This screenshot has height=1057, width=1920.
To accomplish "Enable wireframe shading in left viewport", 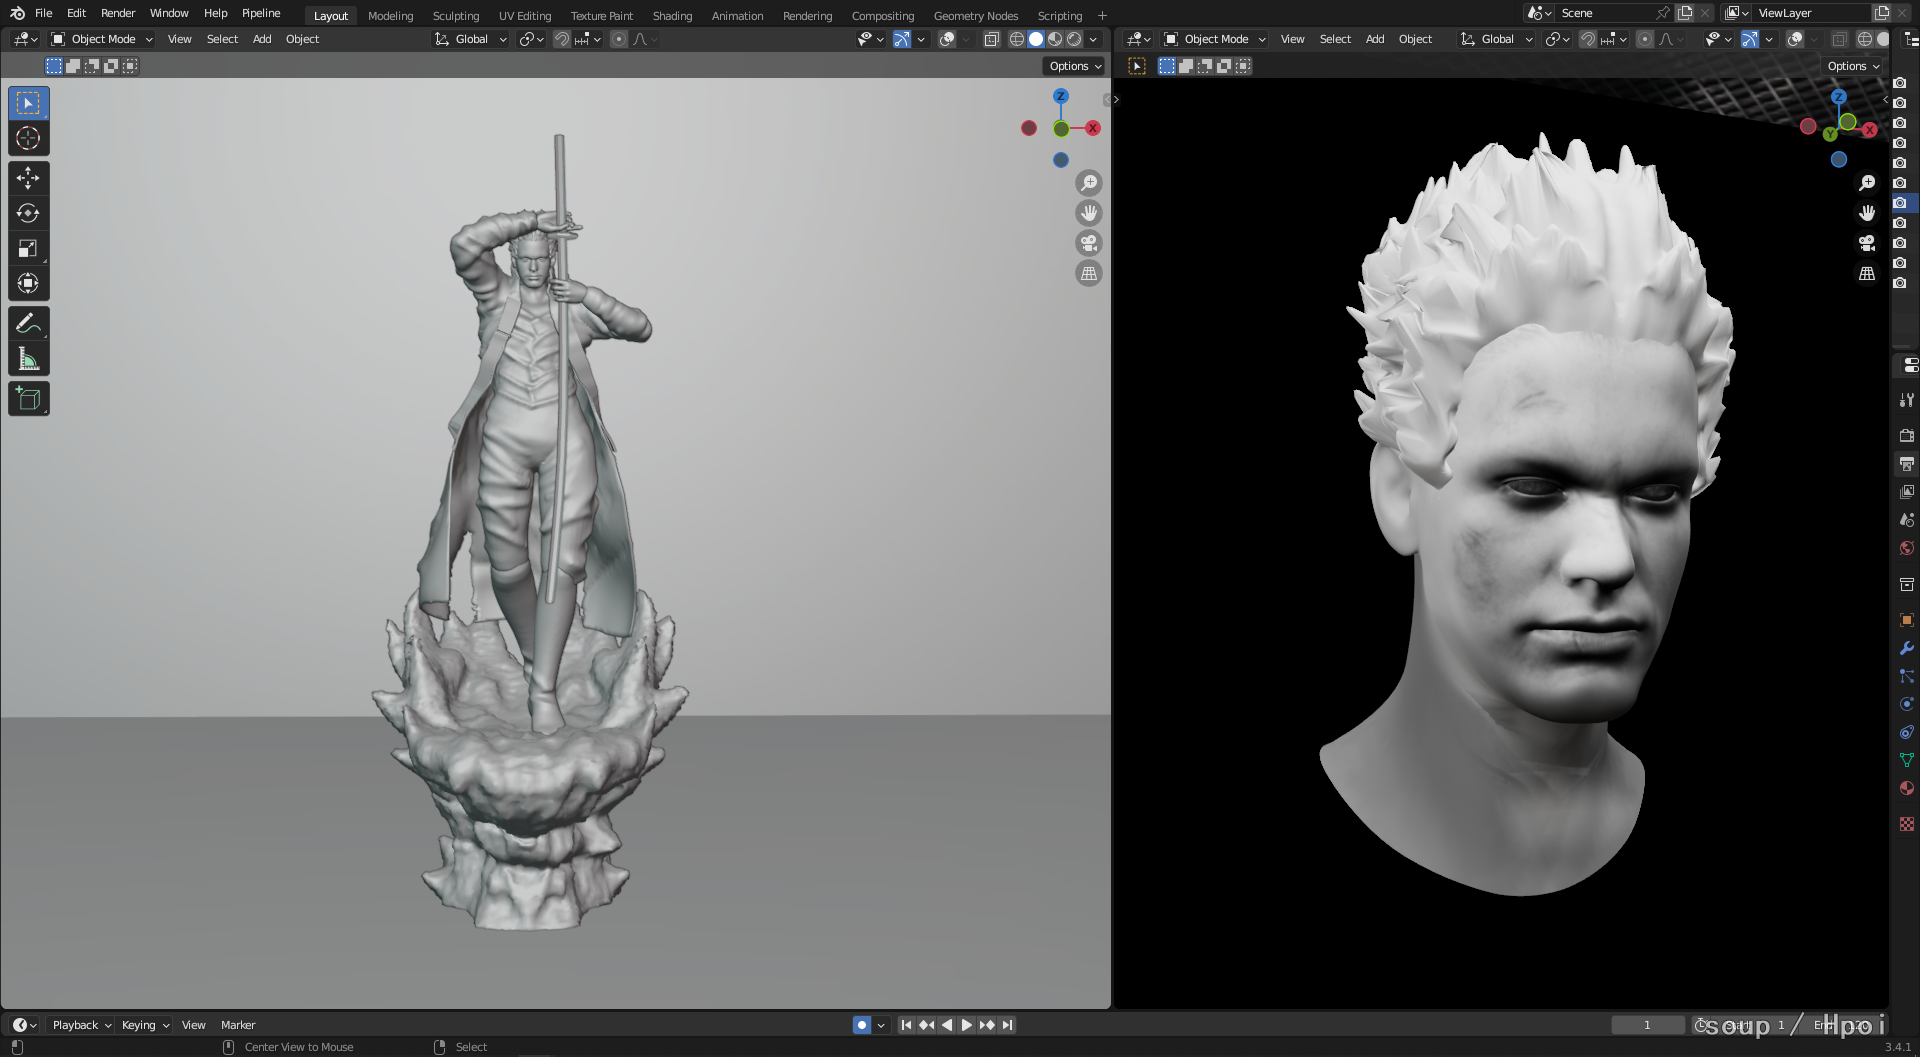I will pos(1017,39).
